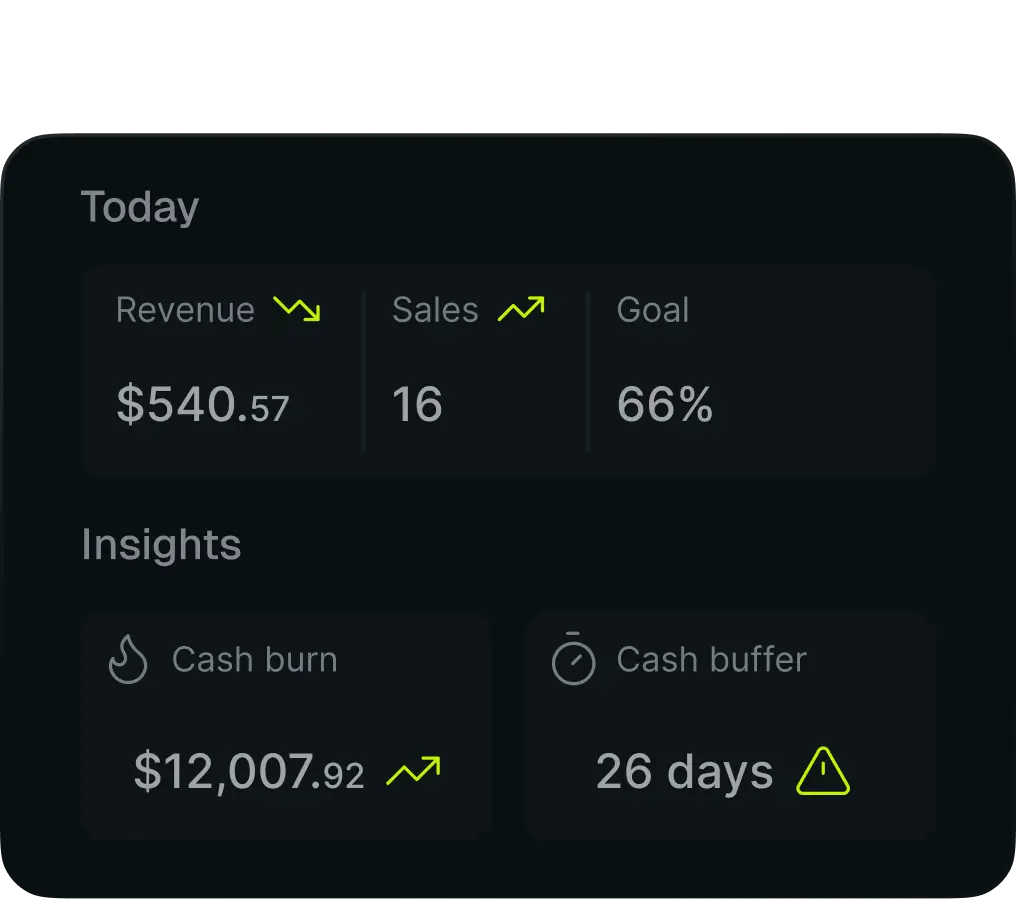Click the $540.57 revenue amount
Screen dimensions: 1016x899
click(203, 404)
